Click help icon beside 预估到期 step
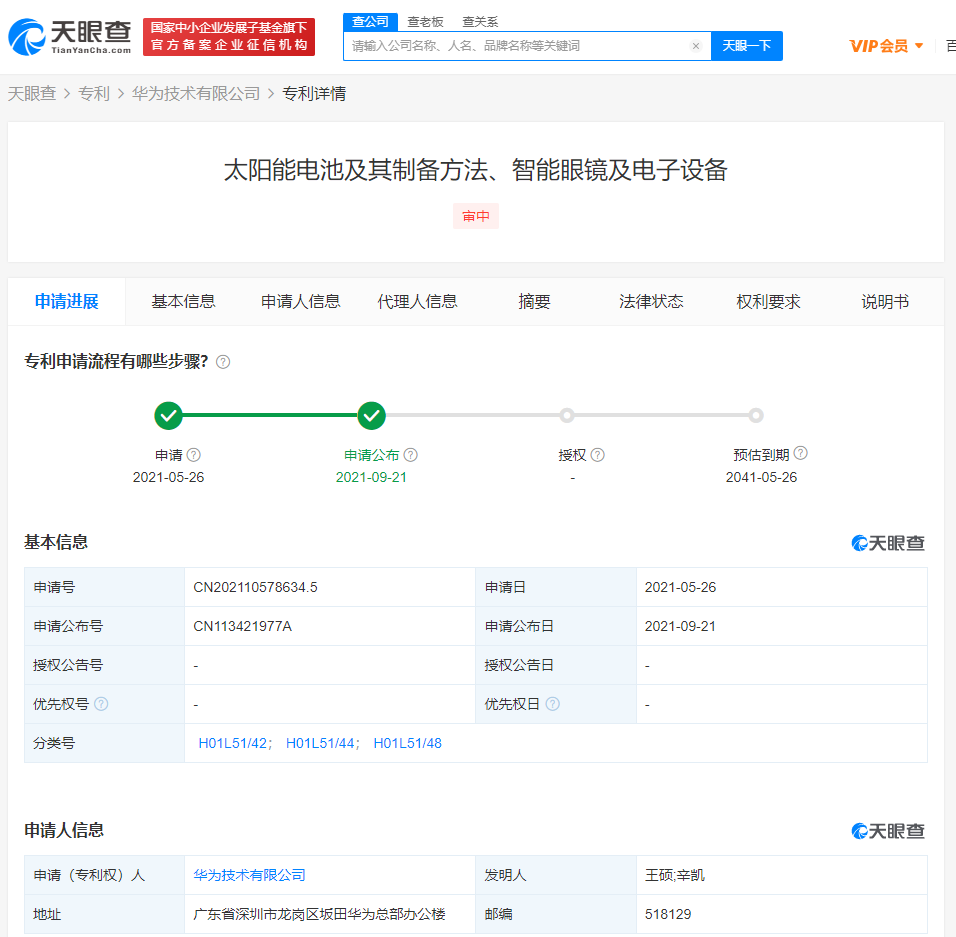 tap(801, 453)
